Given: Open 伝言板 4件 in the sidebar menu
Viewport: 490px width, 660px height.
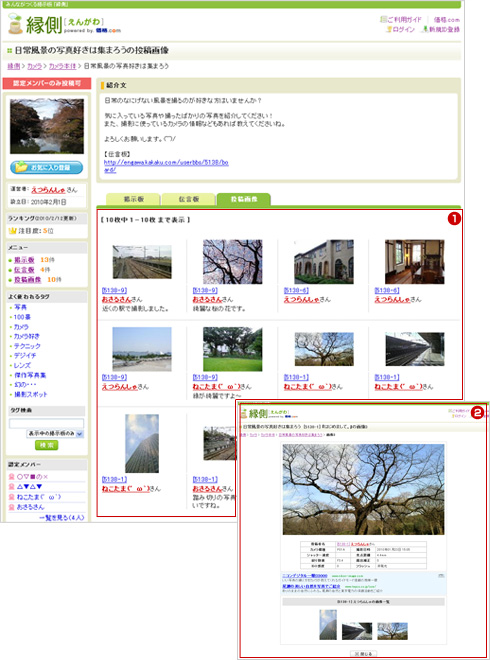Looking at the screenshot, I should [x=24, y=269].
